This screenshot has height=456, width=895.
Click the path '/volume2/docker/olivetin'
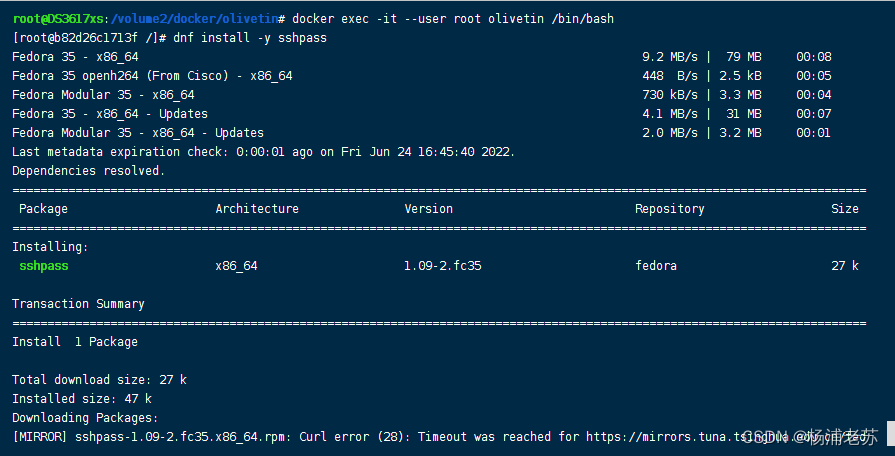pyautogui.click(x=195, y=19)
